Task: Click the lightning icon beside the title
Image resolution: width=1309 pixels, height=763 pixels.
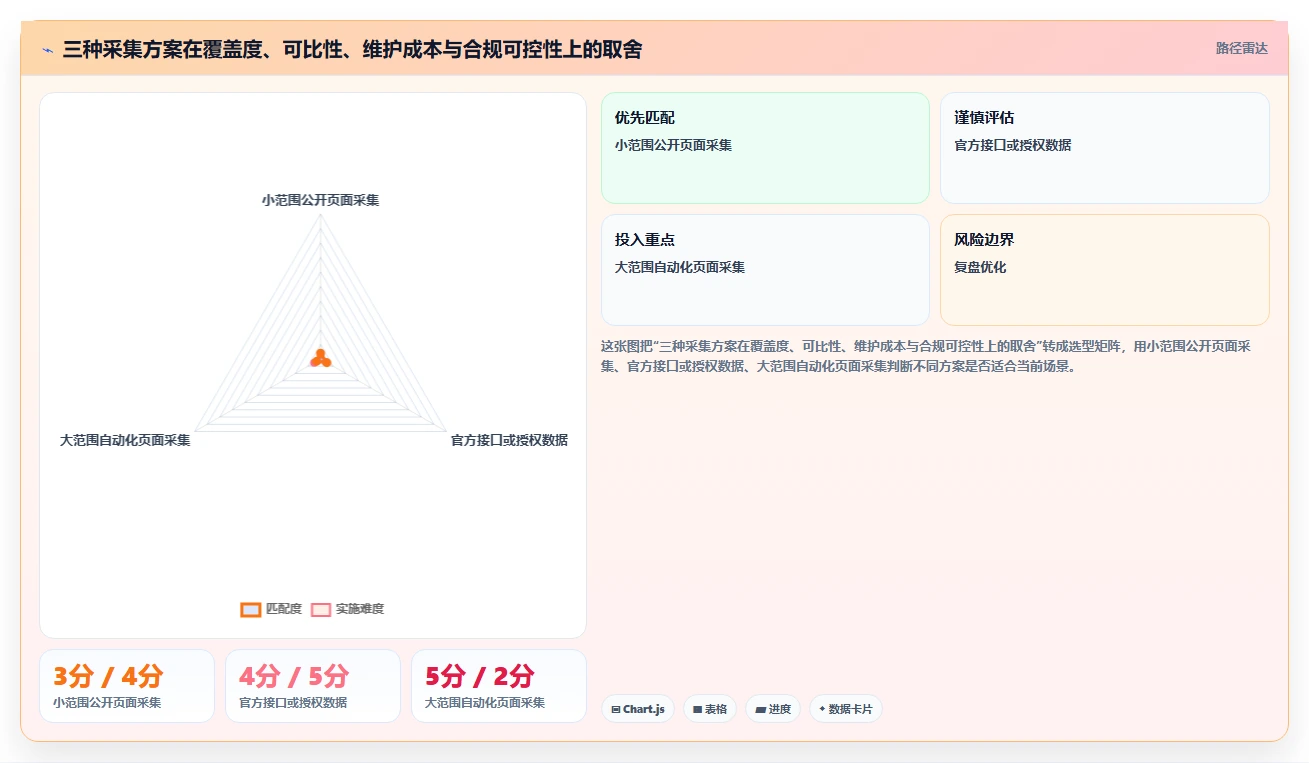Action: point(47,49)
